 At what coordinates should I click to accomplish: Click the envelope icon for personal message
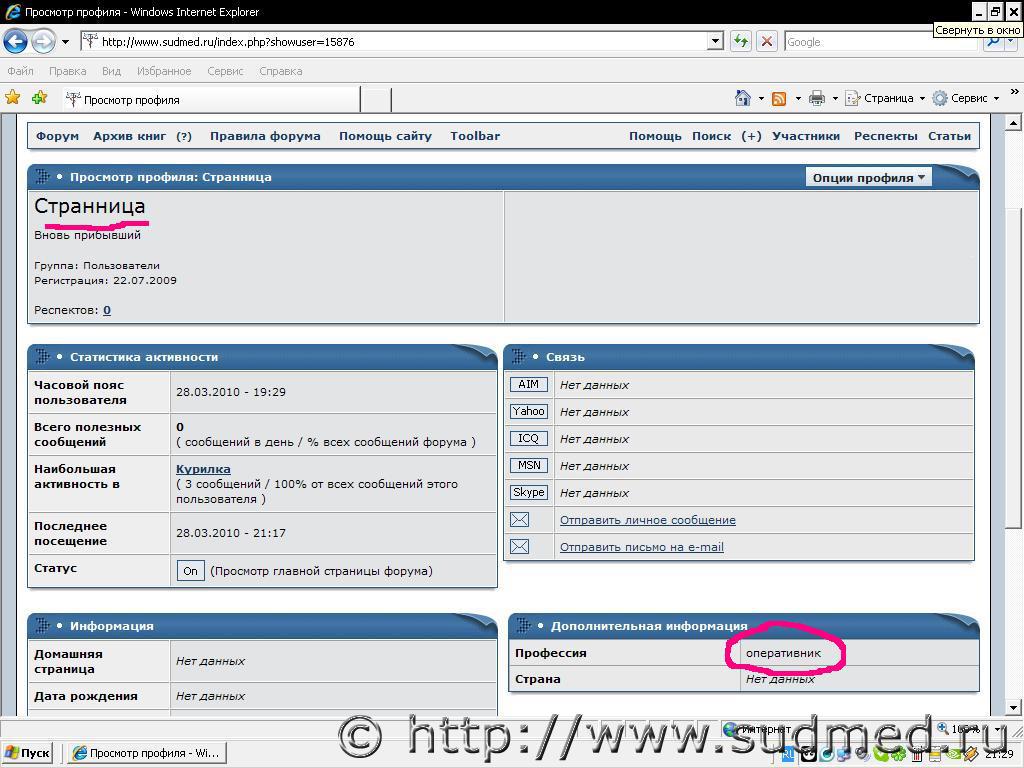[x=520, y=520]
